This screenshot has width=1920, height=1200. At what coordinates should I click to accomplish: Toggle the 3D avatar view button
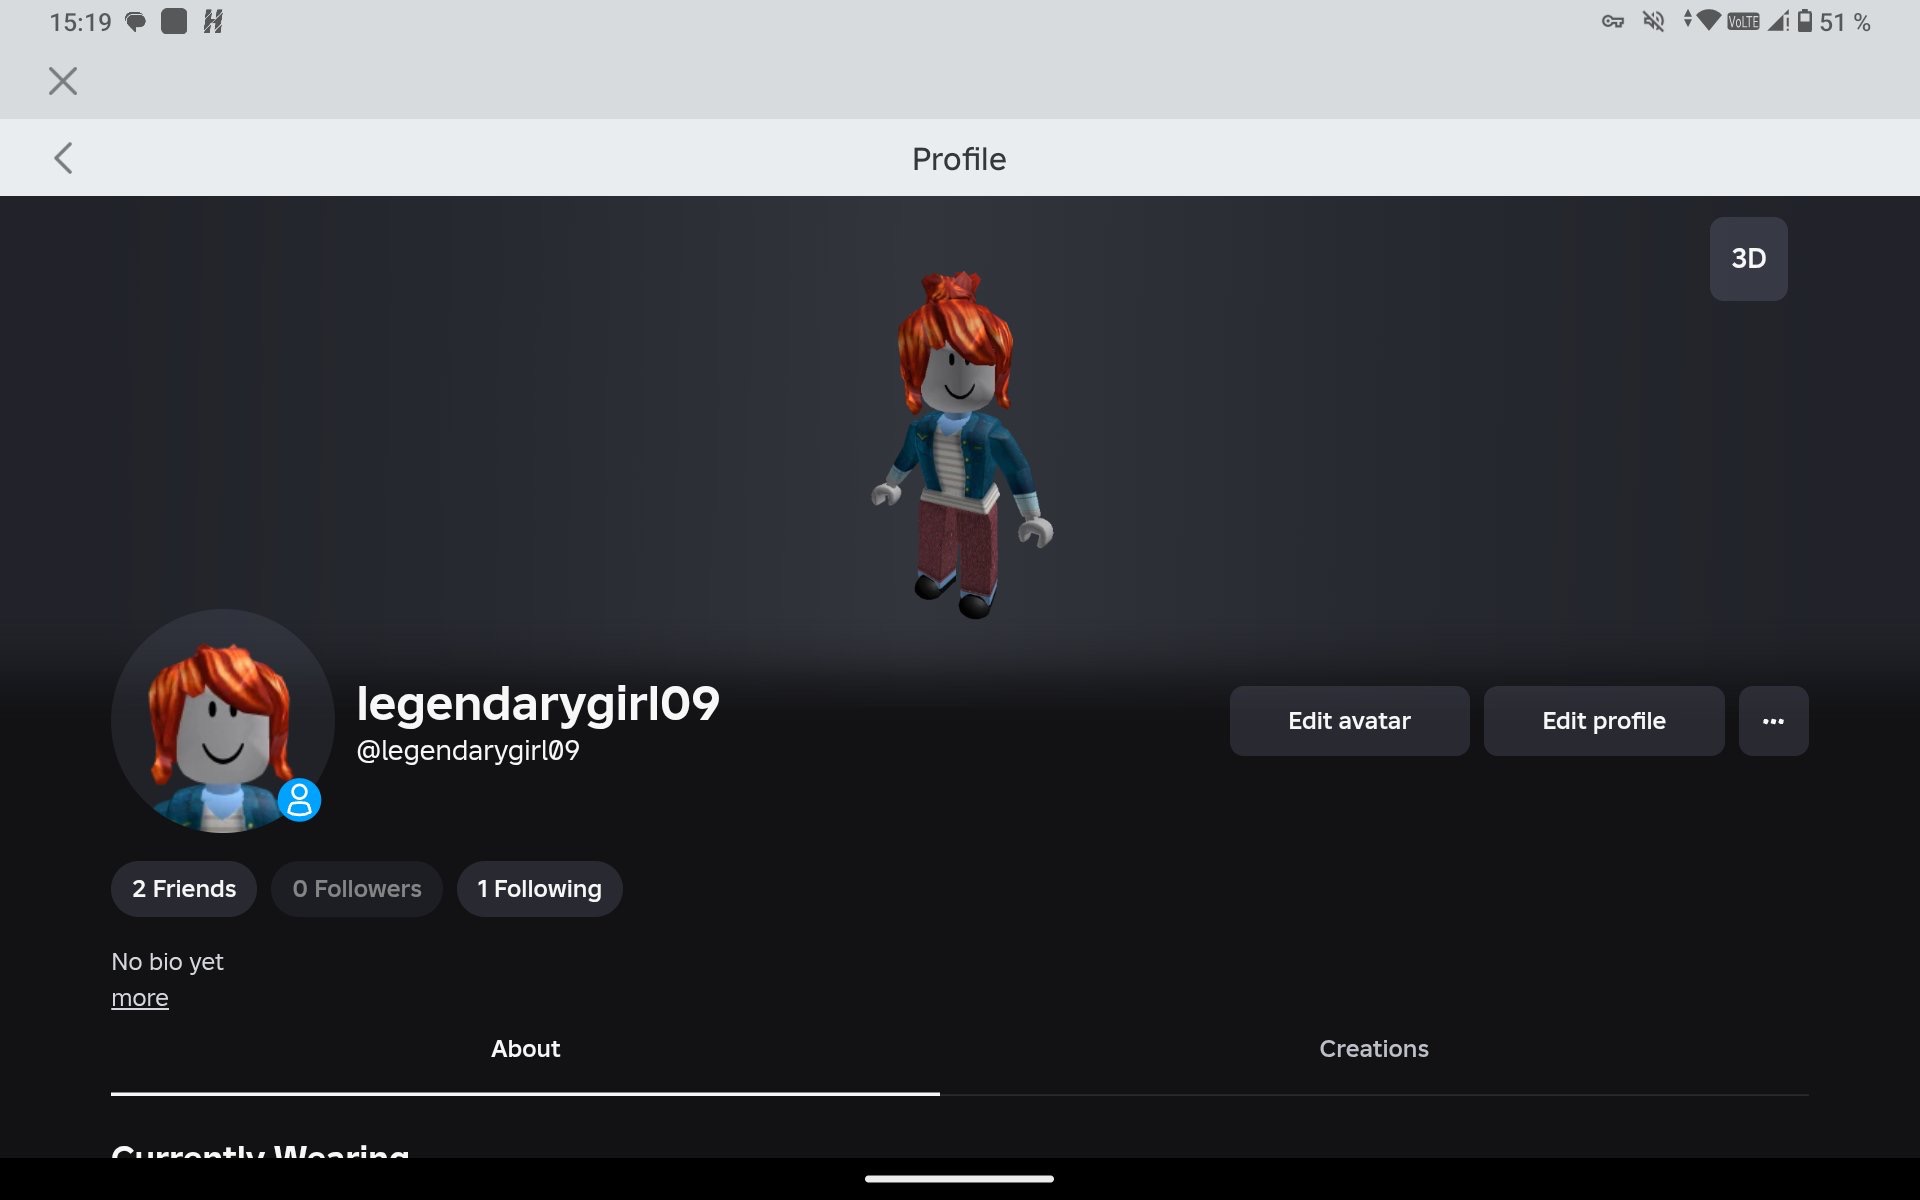point(1748,259)
